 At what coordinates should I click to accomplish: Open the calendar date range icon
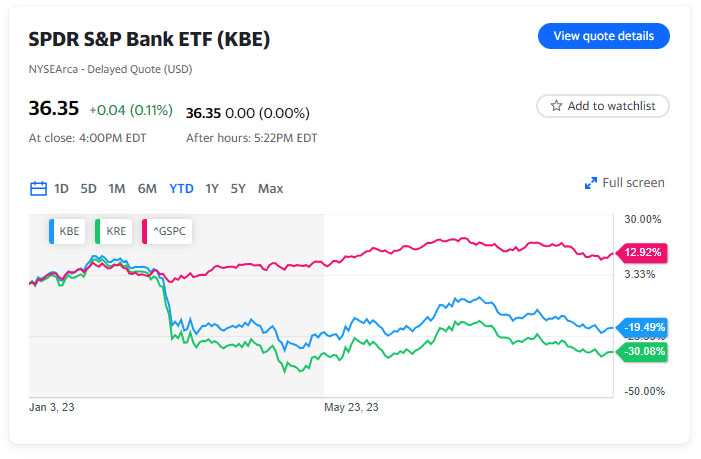[x=39, y=188]
